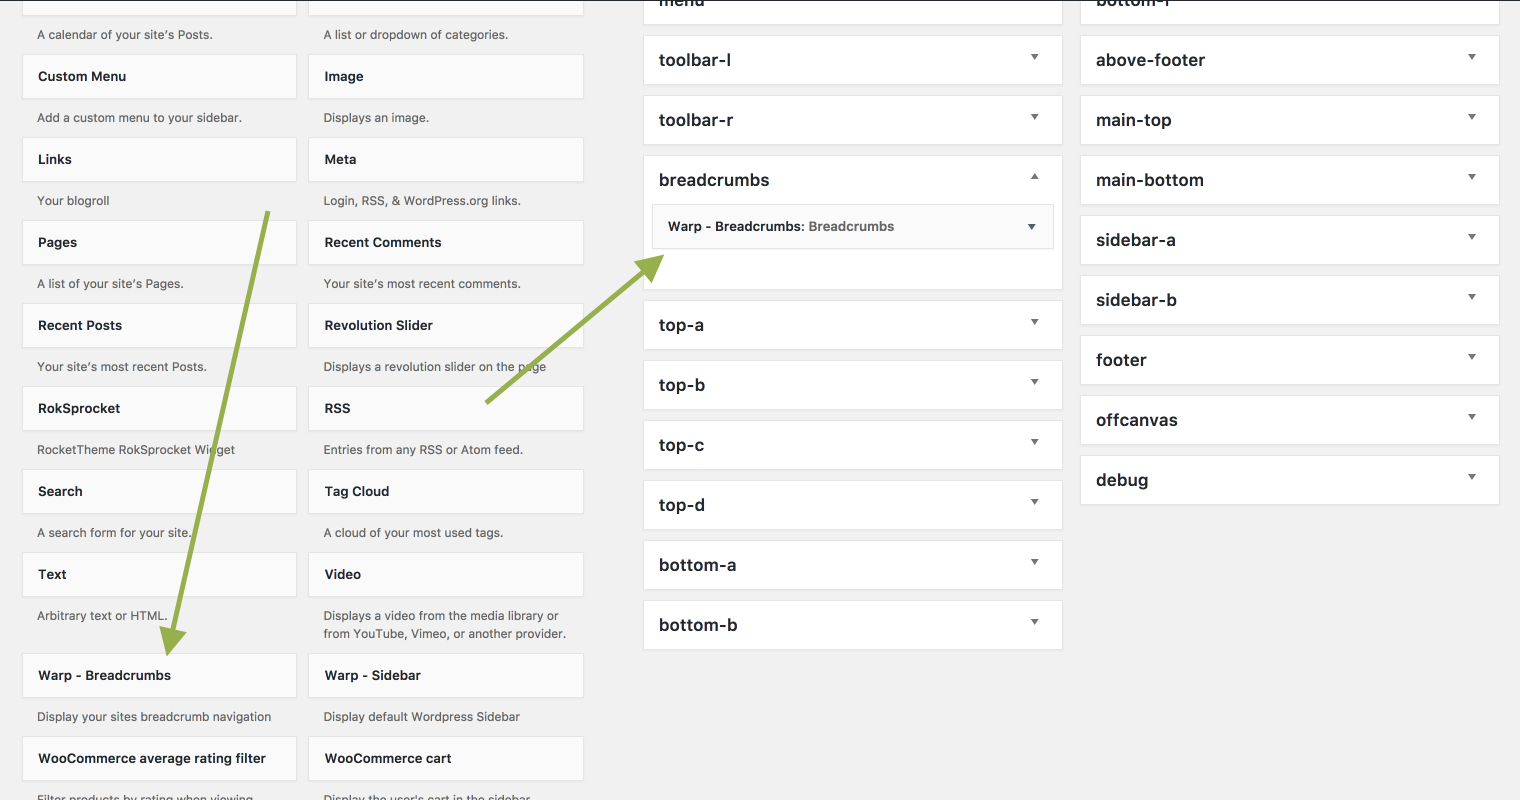This screenshot has width=1520, height=800.
Task: Click 'Arbitrary text or HTML.' description
Action: click(102, 616)
